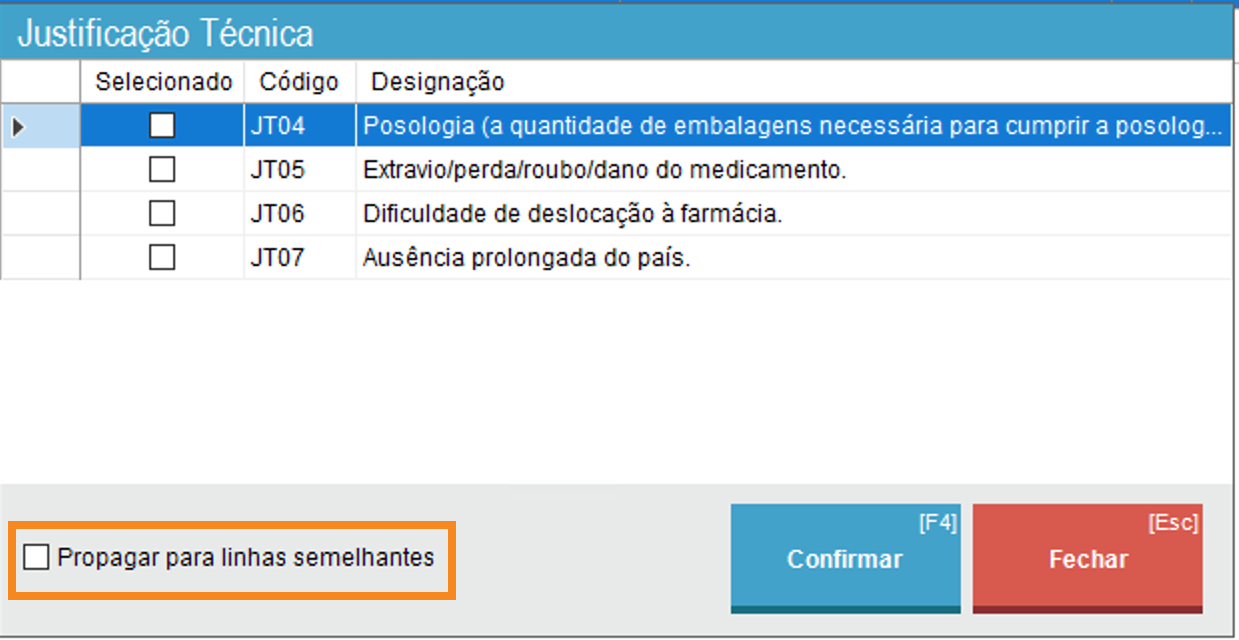
Task: Choose the Extravio/perda/roubo/dano do medicamento entry
Action: point(604,171)
